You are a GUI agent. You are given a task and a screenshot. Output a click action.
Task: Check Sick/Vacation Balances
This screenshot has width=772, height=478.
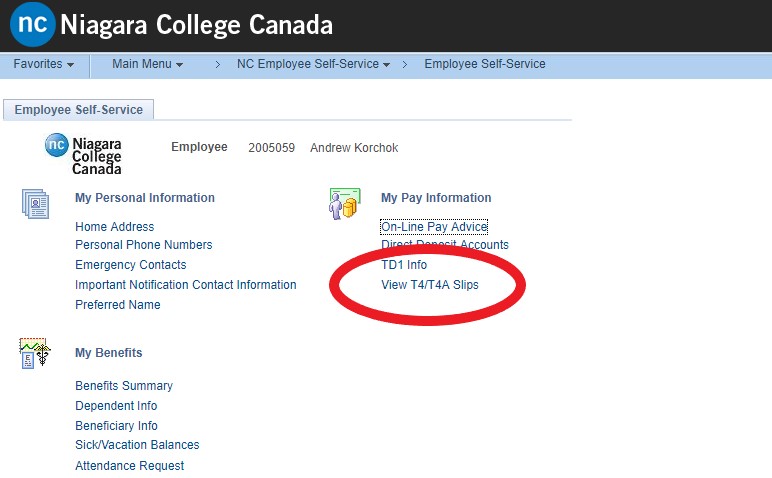click(137, 445)
